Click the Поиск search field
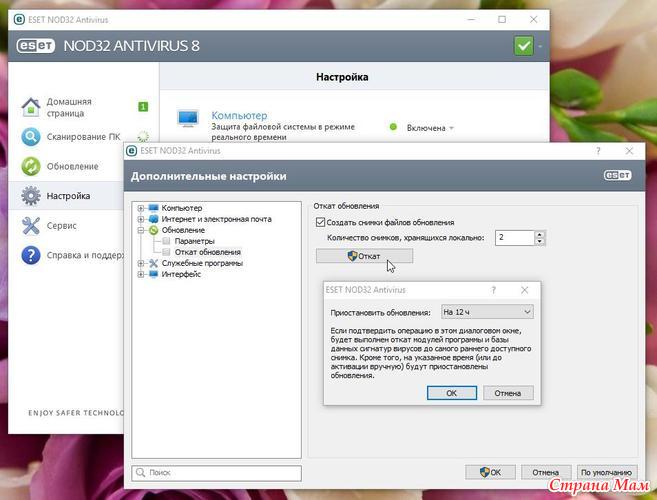Screen dimensions: 657x500 pyautogui.click(x=216, y=472)
